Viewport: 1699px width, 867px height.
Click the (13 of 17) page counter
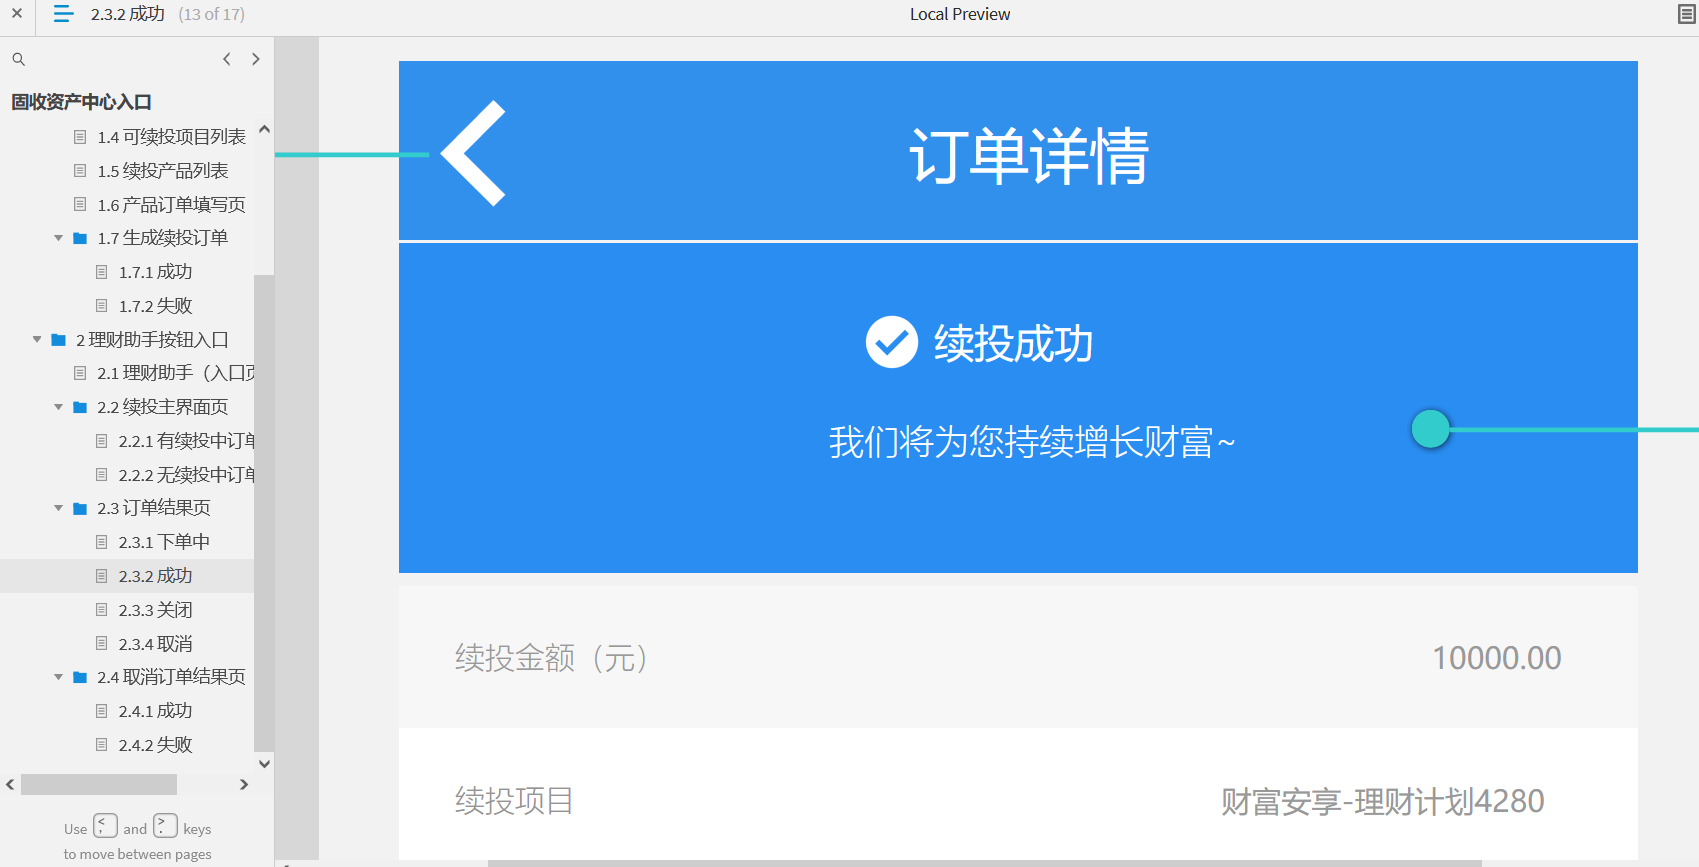211,14
